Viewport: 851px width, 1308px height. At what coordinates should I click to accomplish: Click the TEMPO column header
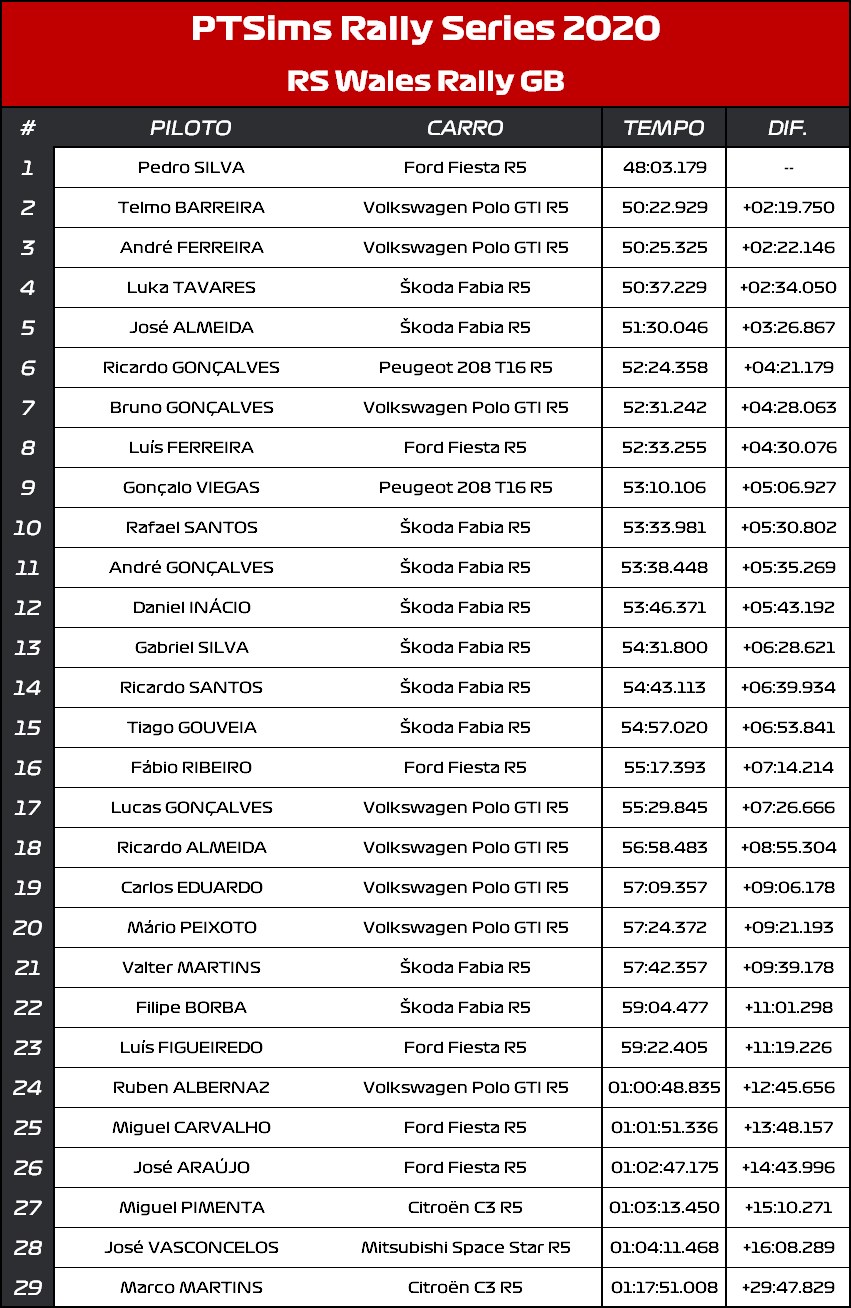tap(664, 128)
